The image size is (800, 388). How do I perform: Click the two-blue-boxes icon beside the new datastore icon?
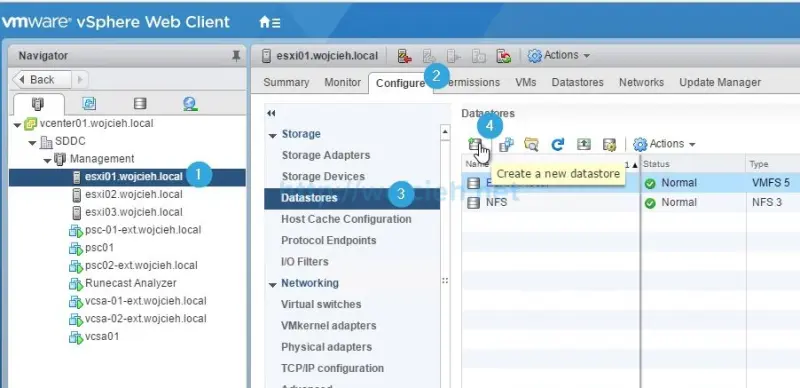(x=506, y=144)
